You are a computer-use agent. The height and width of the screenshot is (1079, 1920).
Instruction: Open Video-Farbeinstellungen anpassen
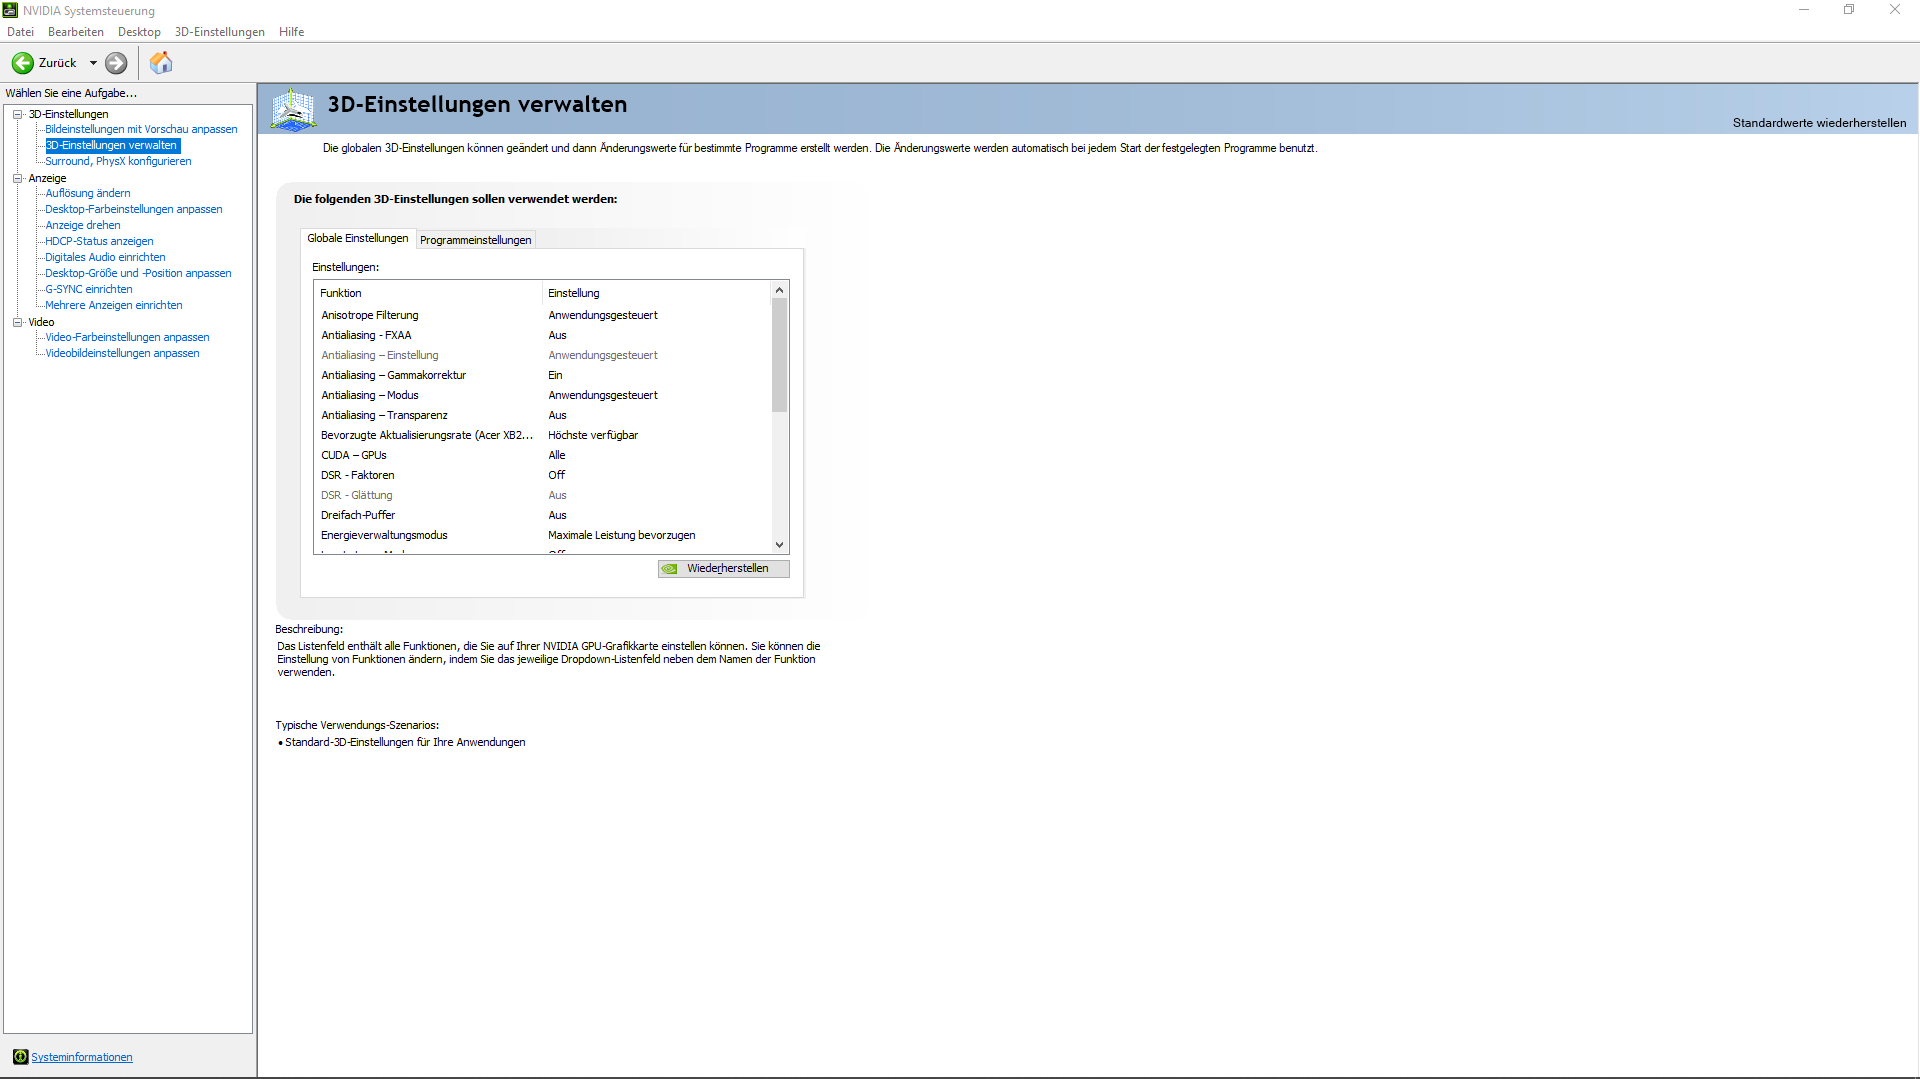tap(127, 337)
